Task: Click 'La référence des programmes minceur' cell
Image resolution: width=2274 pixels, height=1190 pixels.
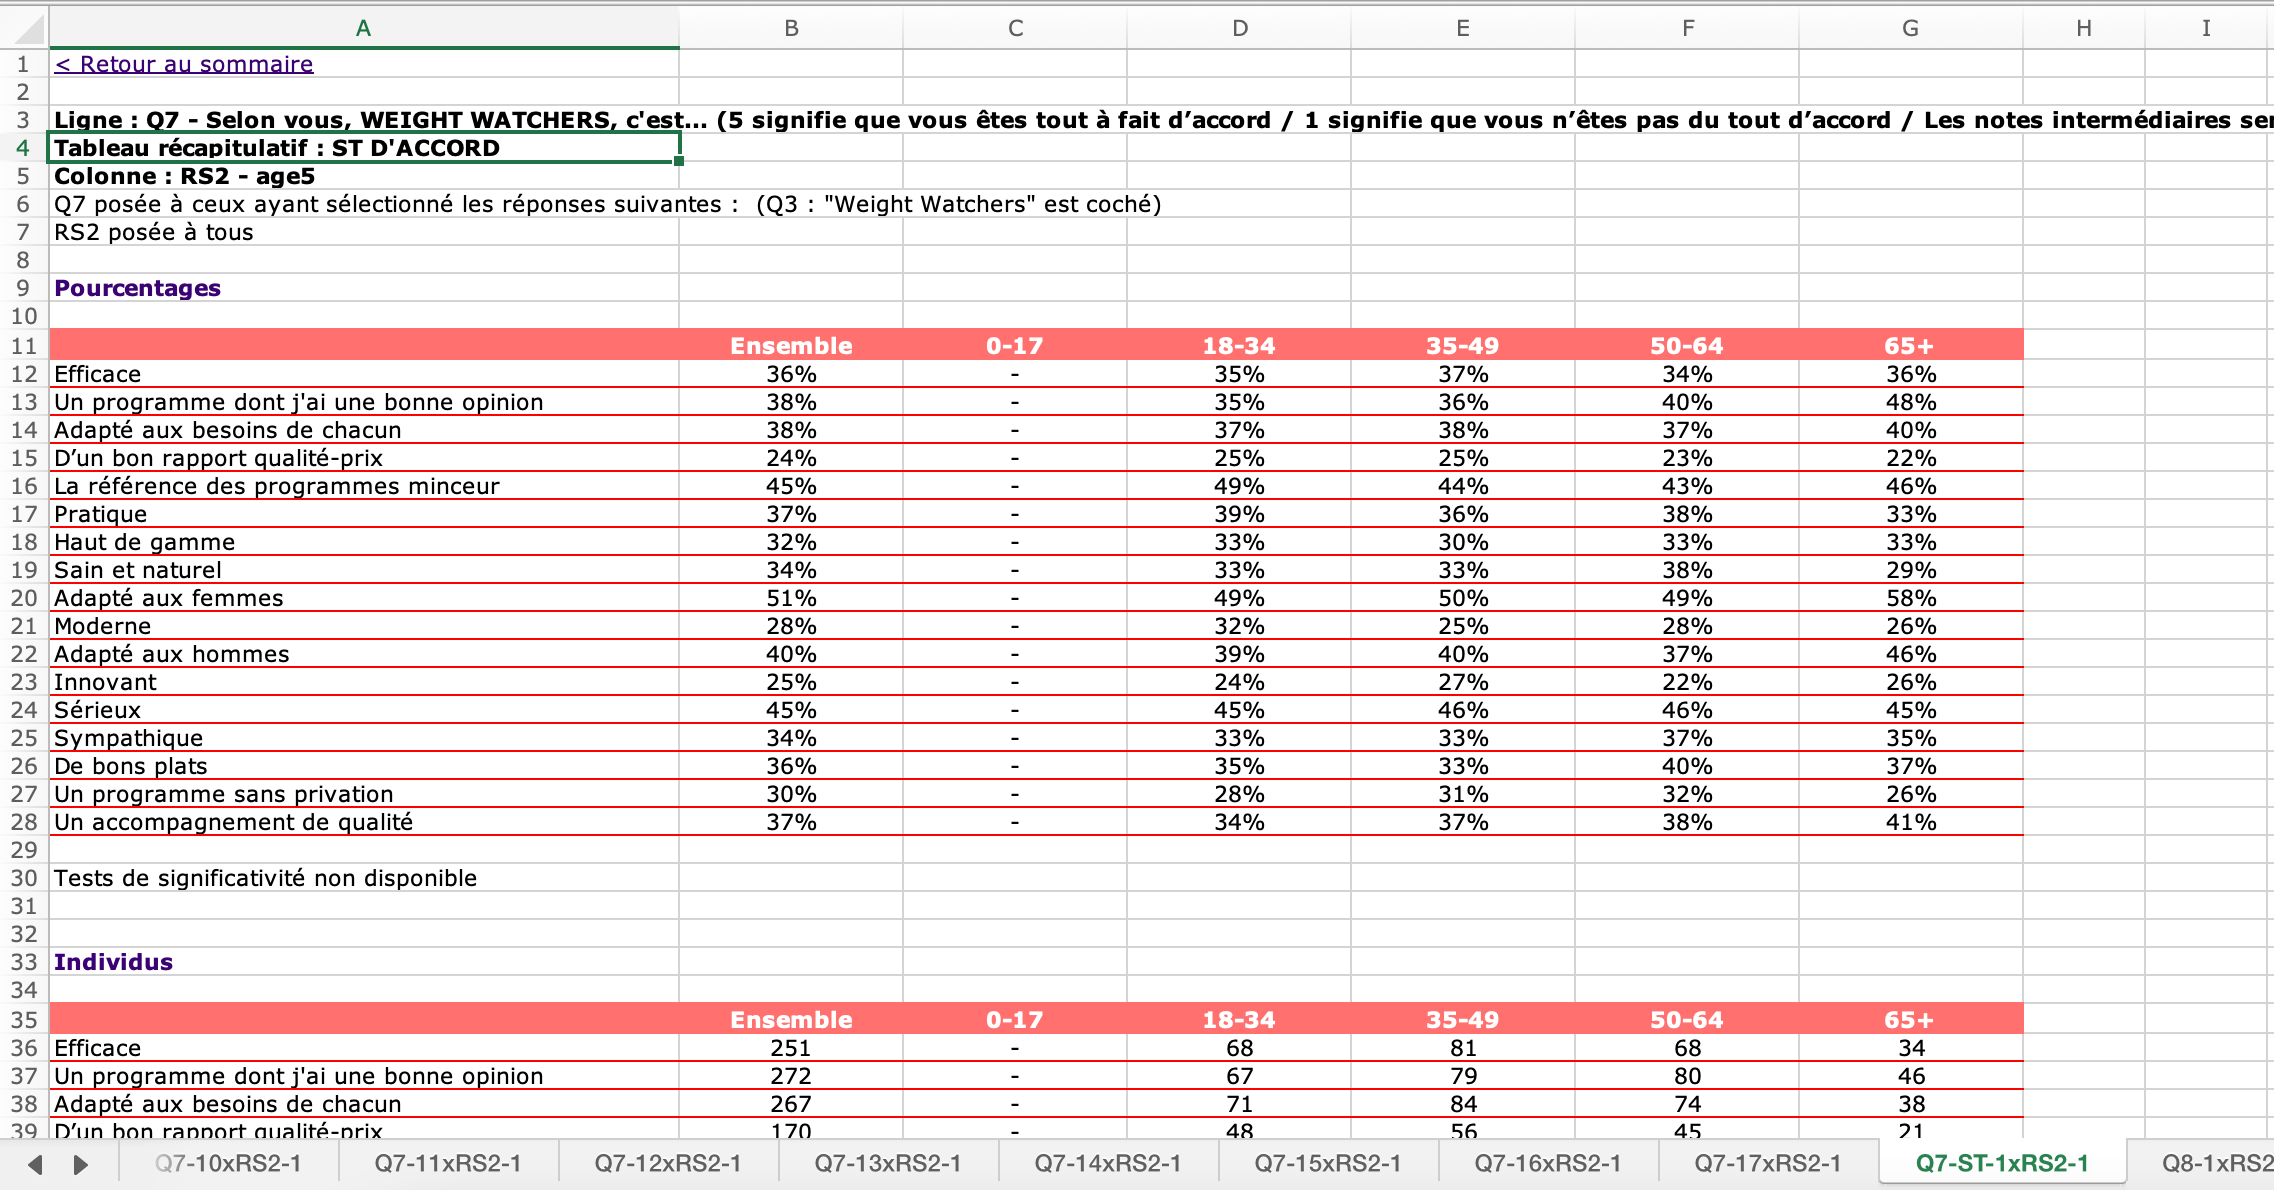Action: [x=364, y=486]
